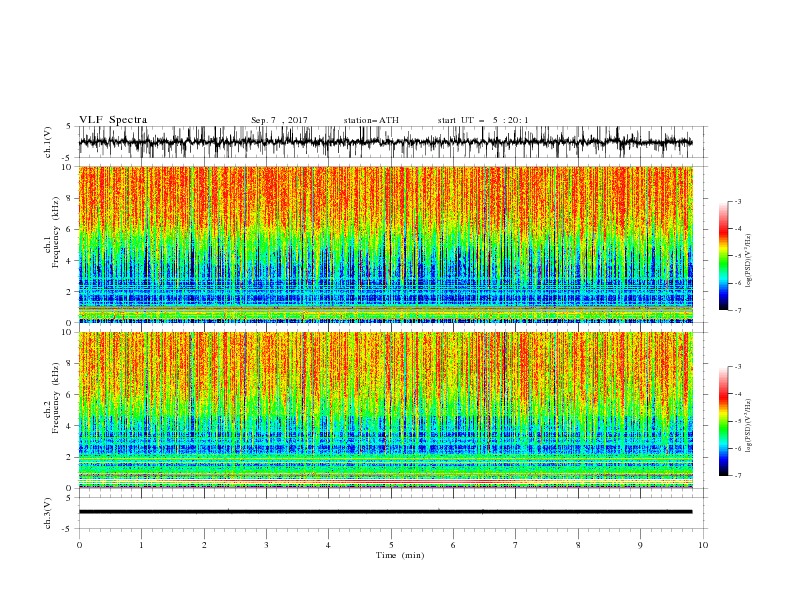
Task: Click the "ch.3(V)" axis label
Action: (48, 513)
